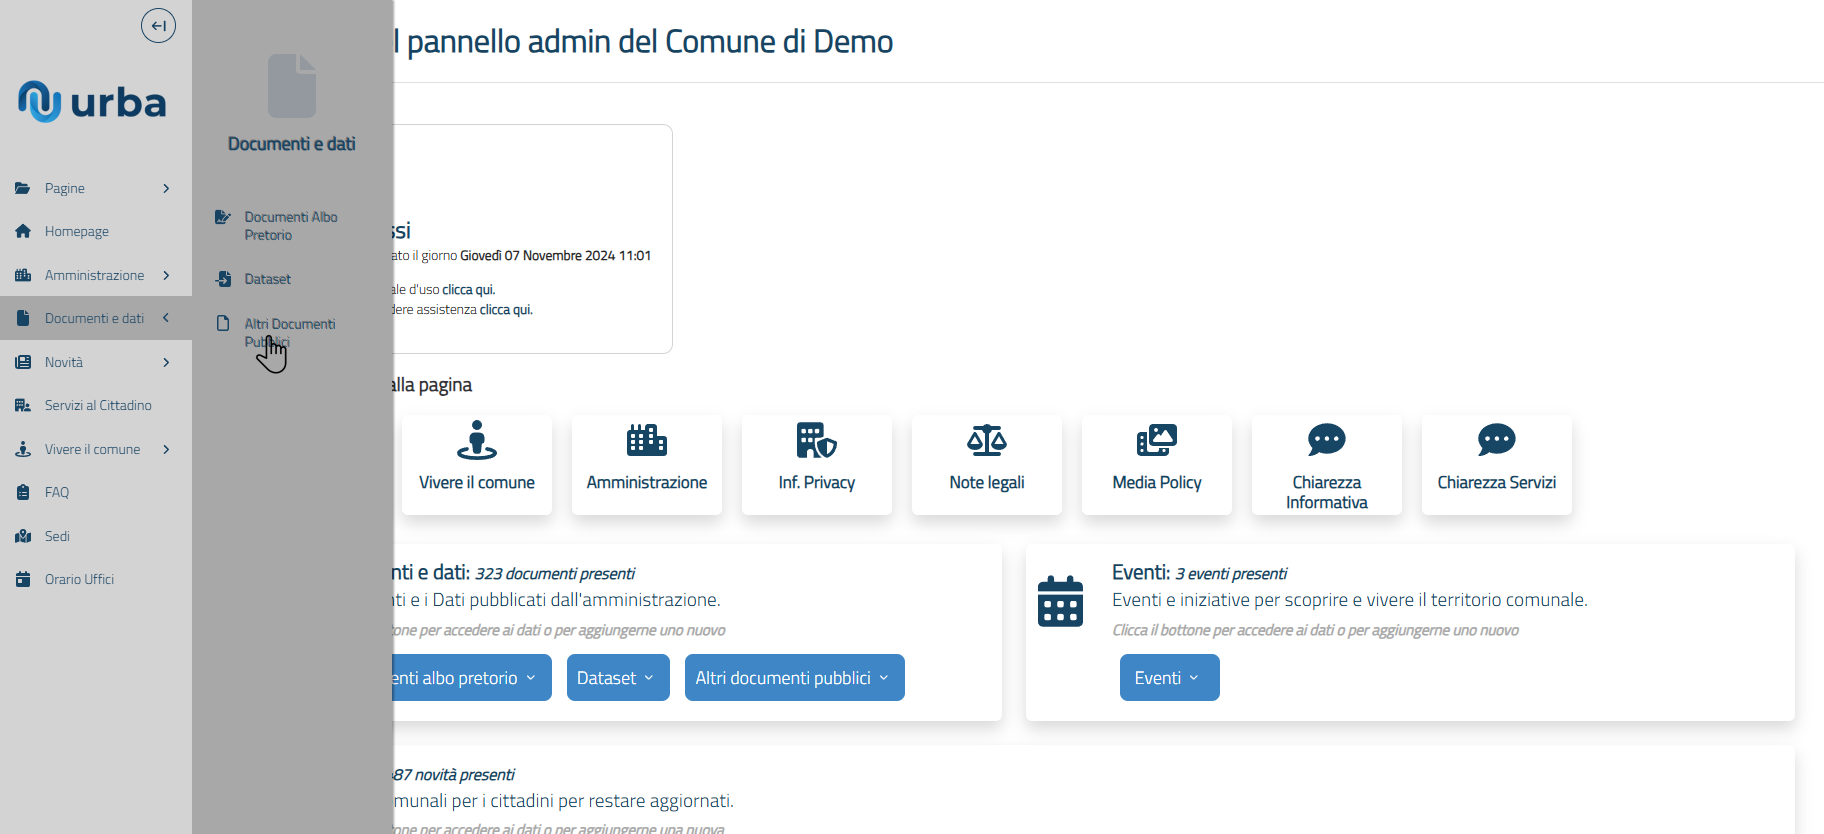The height and width of the screenshot is (834, 1824).
Task: Go to Servizi al Cittadino
Action: (97, 405)
